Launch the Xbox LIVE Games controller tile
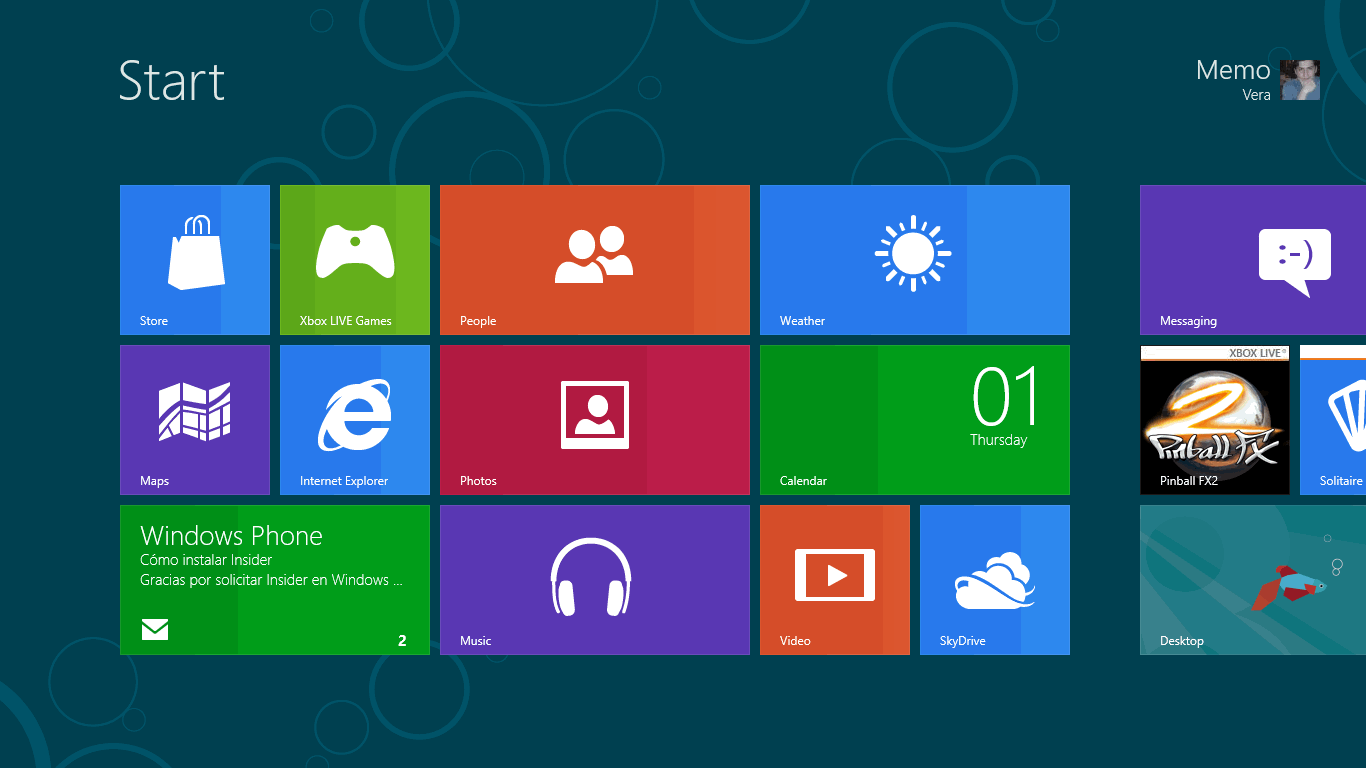1366x768 pixels. [355, 259]
